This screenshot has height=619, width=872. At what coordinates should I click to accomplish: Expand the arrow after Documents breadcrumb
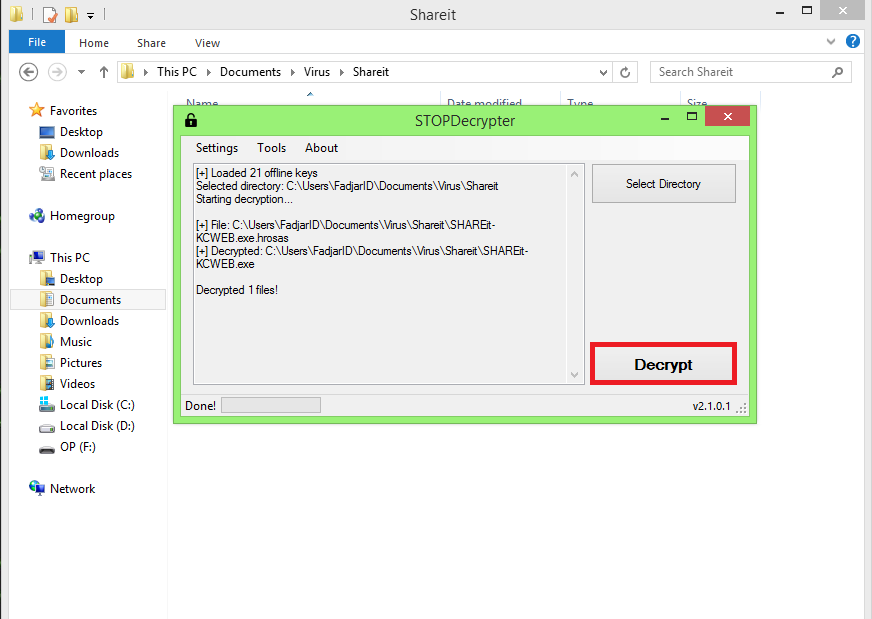point(293,72)
